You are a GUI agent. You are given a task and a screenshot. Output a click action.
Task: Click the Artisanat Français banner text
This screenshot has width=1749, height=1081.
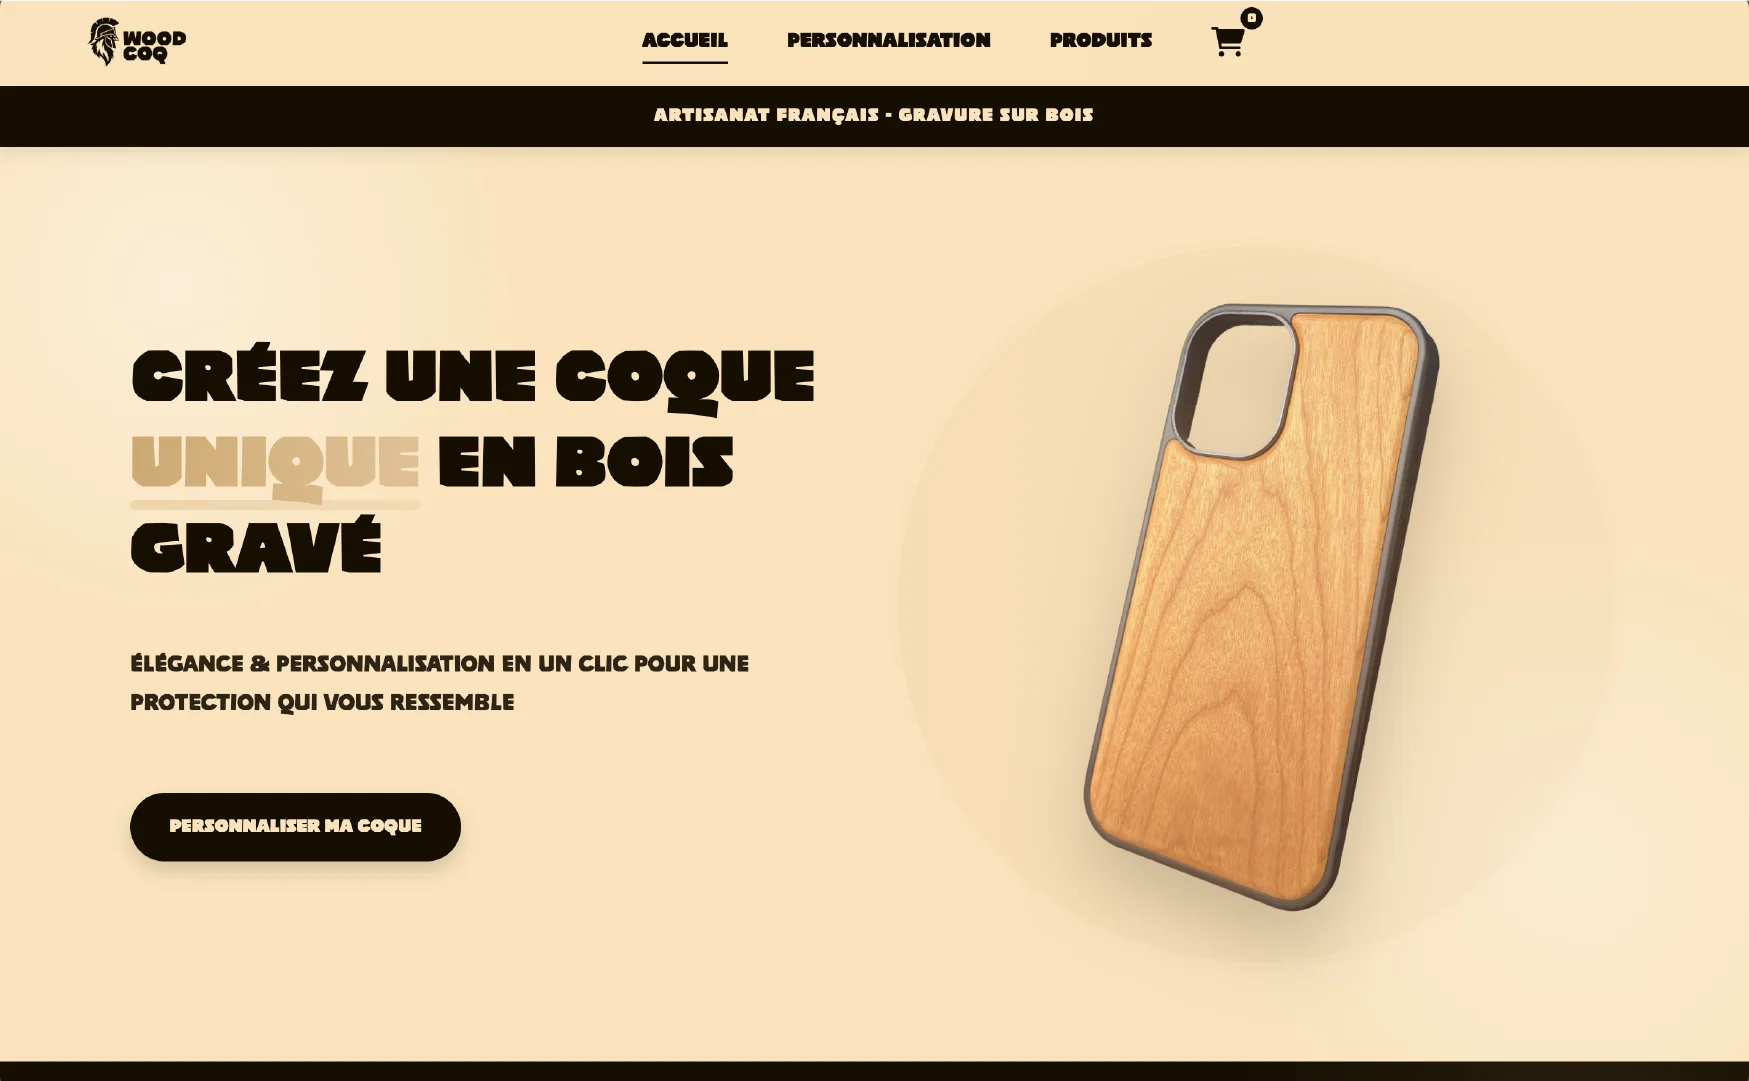pyautogui.click(x=874, y=115)
